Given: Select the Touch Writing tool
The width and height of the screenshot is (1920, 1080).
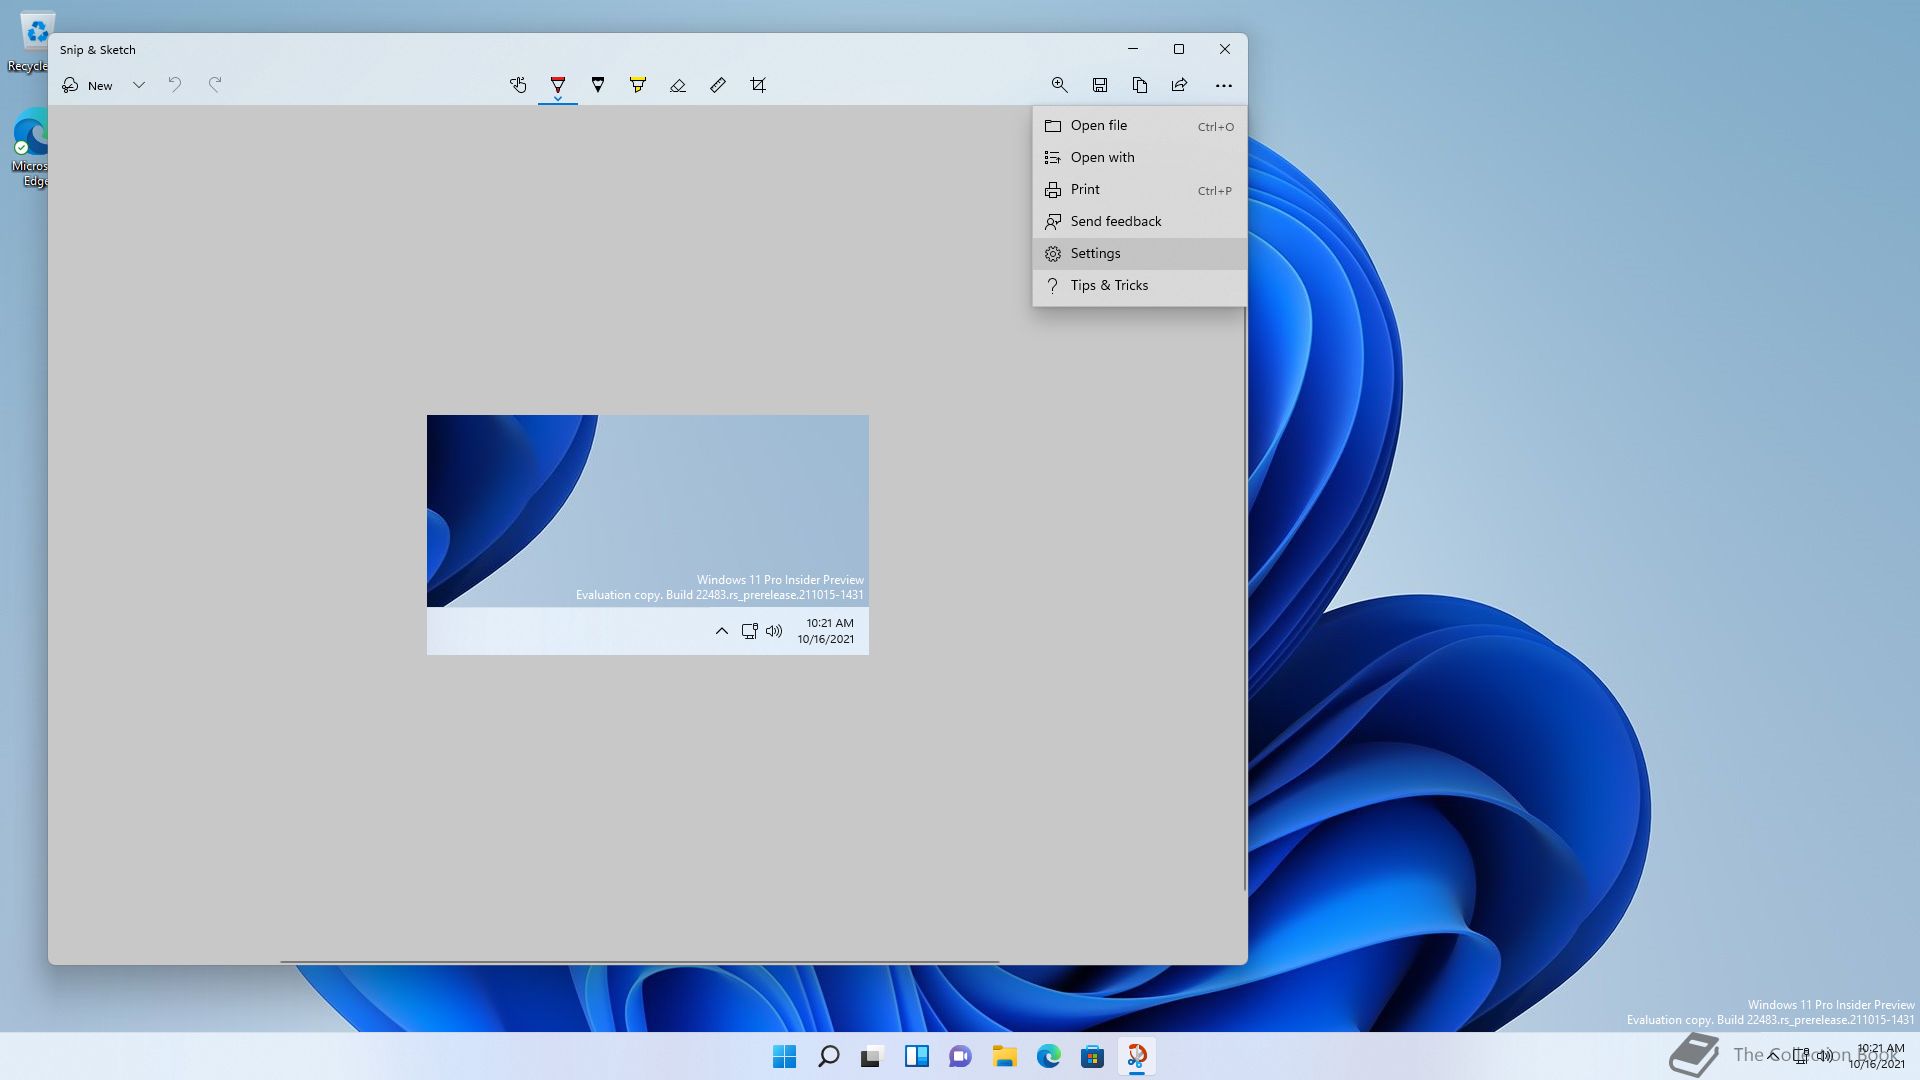Looking at the screenshot, I should coord(518,85).
